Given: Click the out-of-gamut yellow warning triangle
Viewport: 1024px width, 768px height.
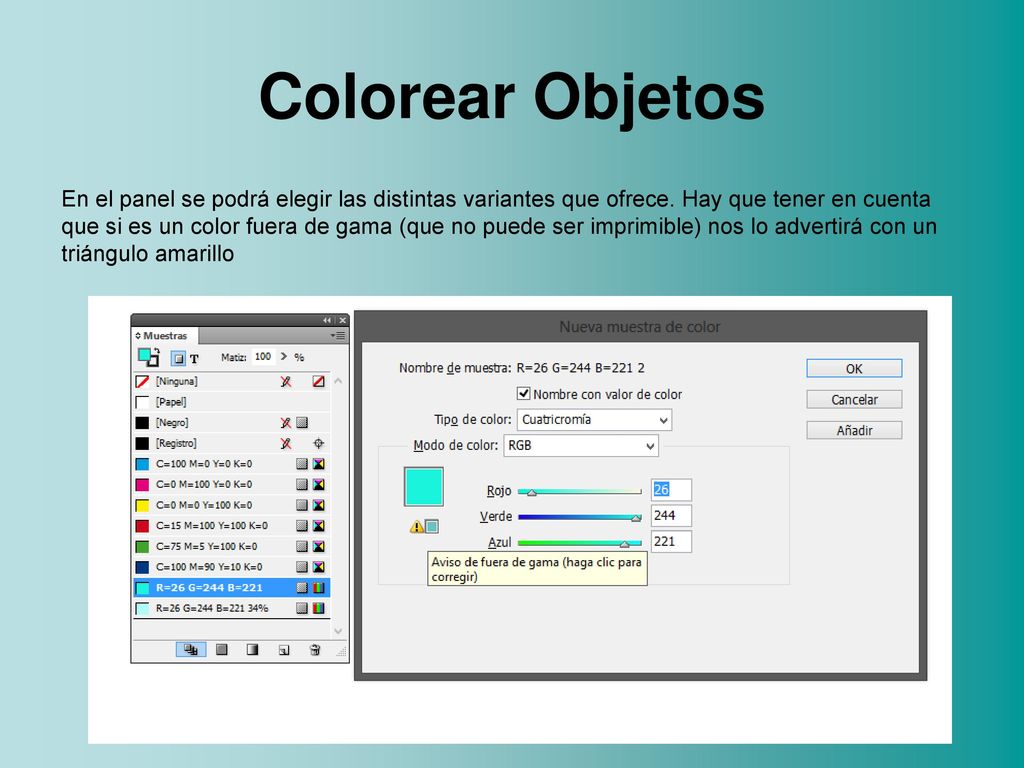Looking at the screenshot, I should click(x=416, y=526).
